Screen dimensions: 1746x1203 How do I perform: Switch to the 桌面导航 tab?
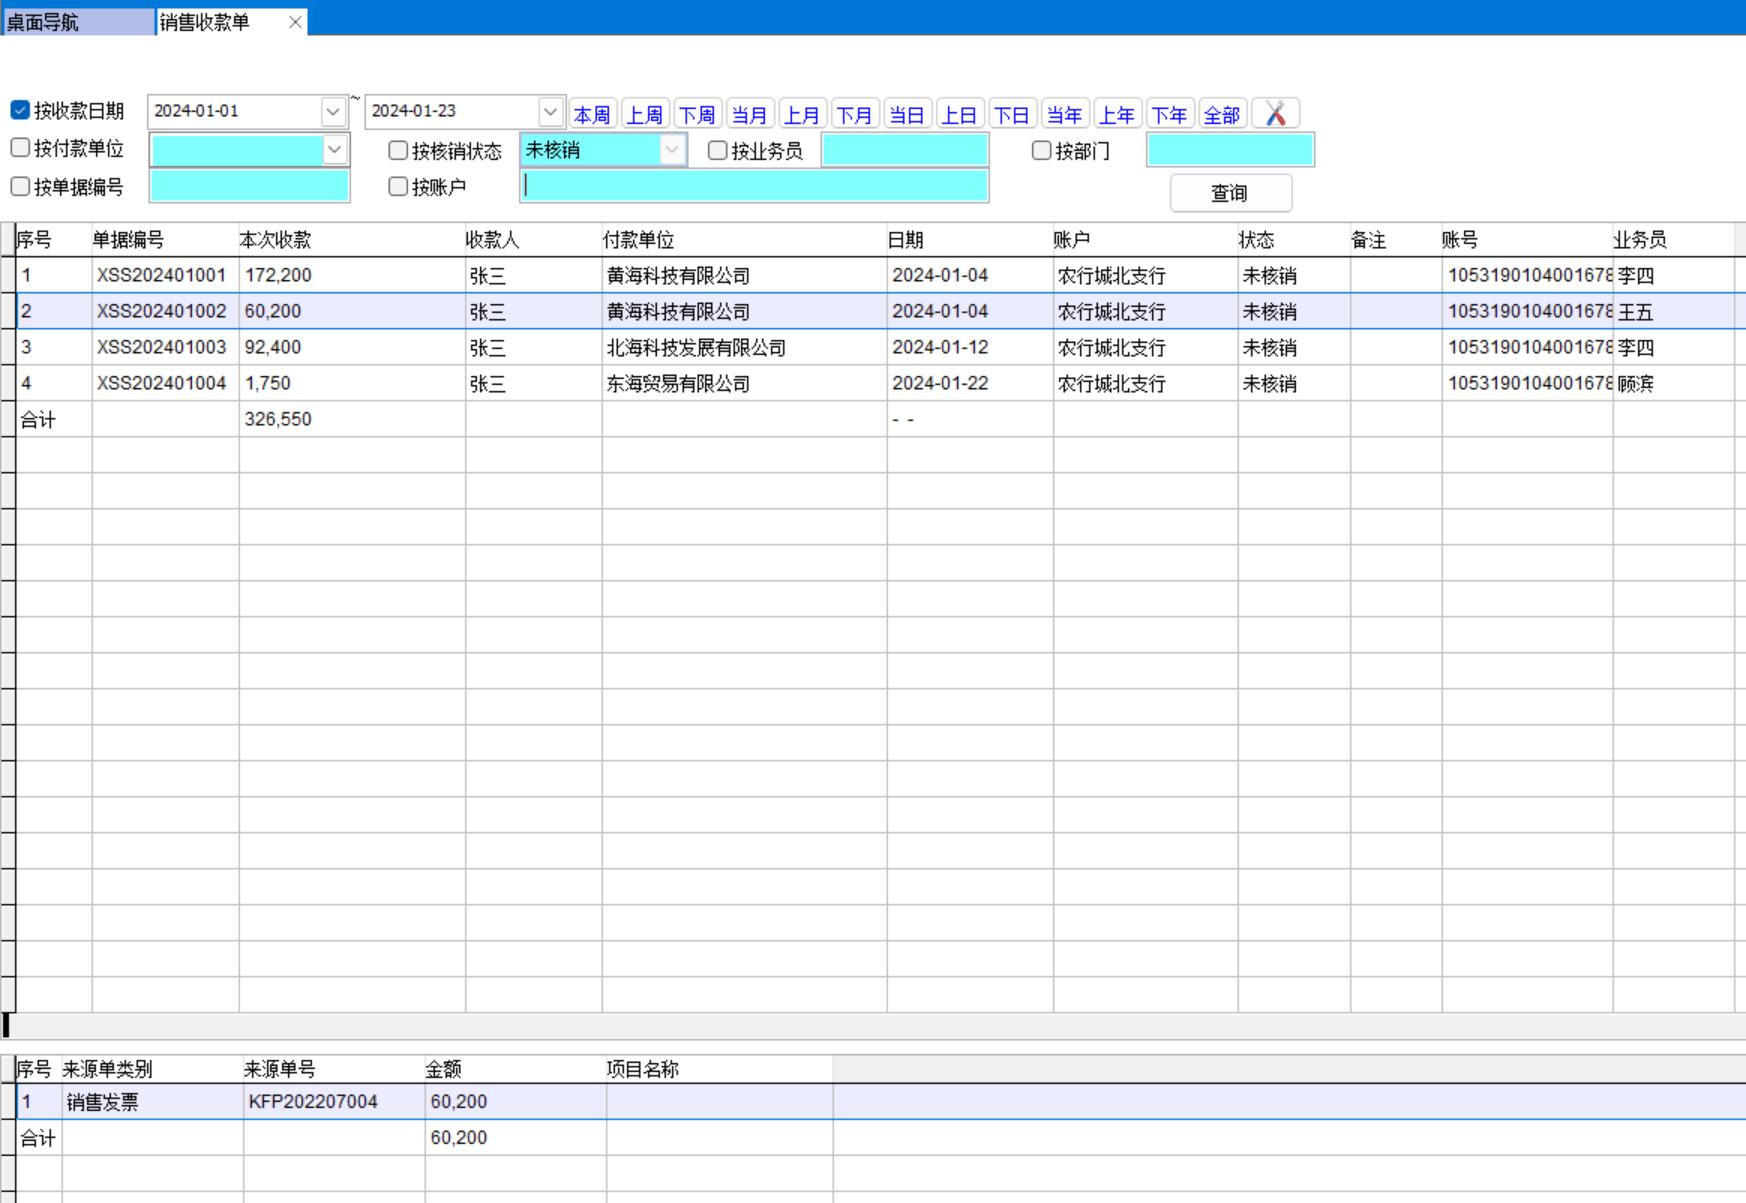(x=43, y=22)
